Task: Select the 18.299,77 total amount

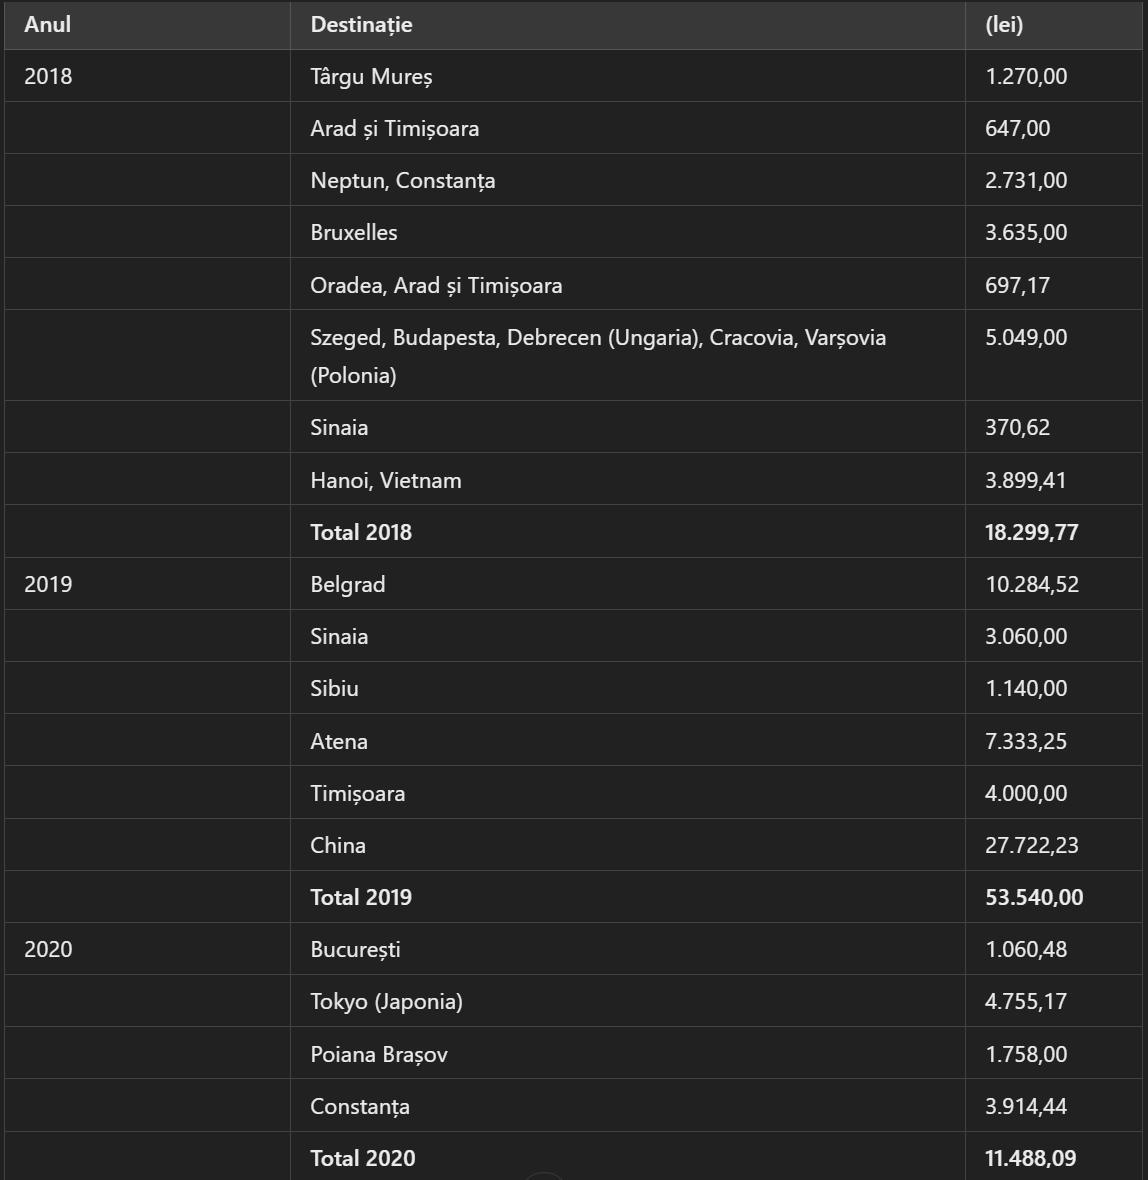Action: tap(1031, 533)
